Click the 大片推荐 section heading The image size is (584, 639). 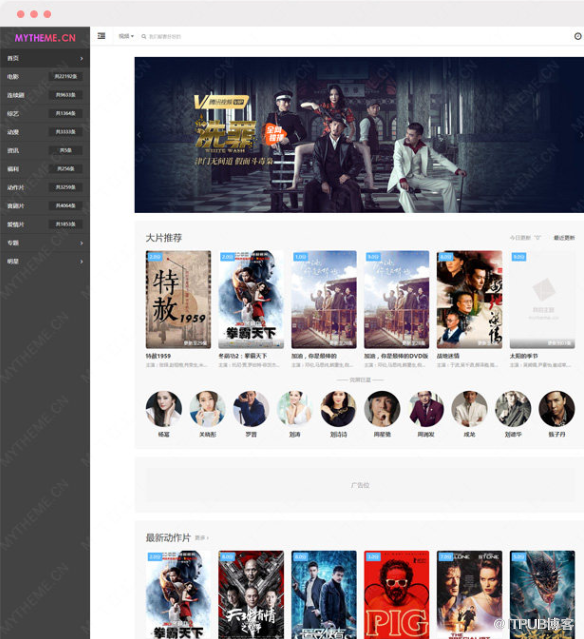pos(164,238)
